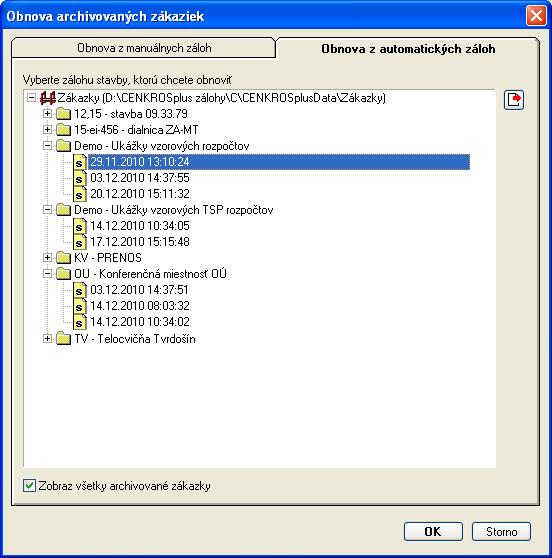552x558 pixels.
Task: Select Demo - Ukážky vzorových rozpočtov label
Action: pyautogui.click(x=162, y=146)
